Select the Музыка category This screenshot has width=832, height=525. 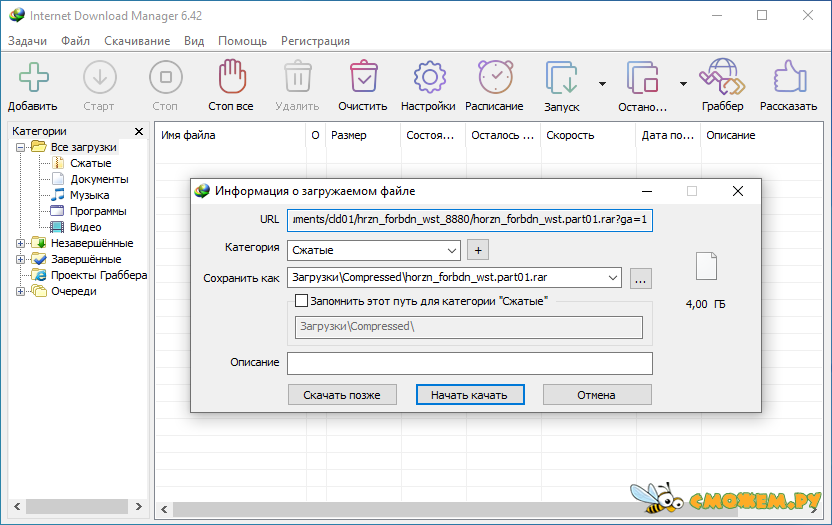(90, 195)
